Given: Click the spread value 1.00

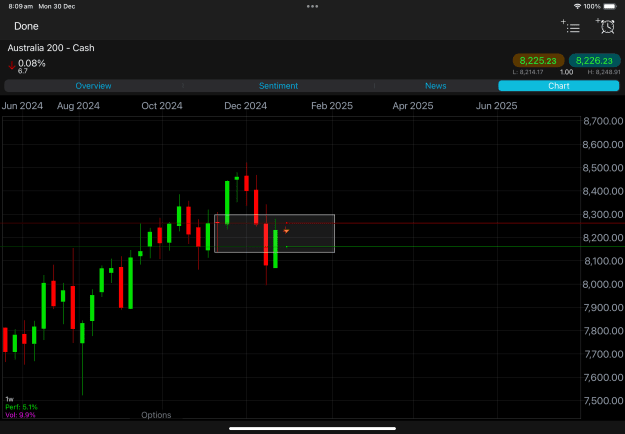Looking at the screenshot, I should pos(566,72).
